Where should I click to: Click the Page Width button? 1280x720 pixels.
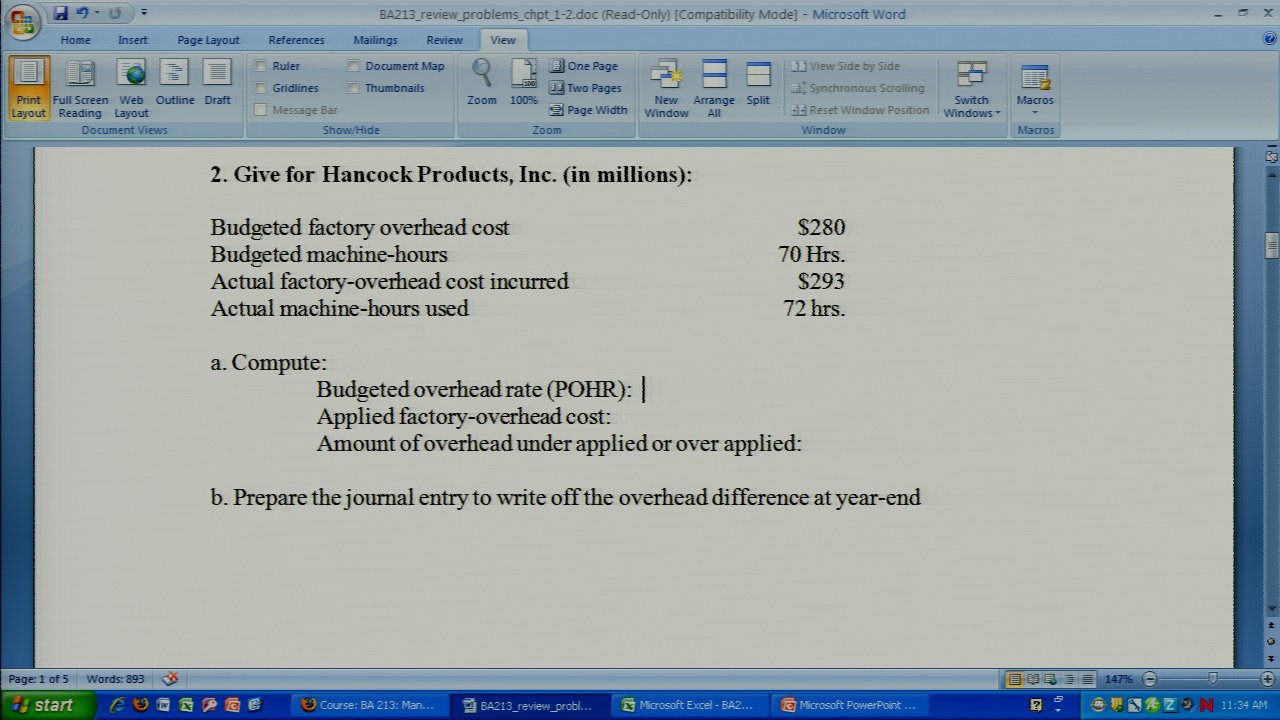(x=588, y=110)
